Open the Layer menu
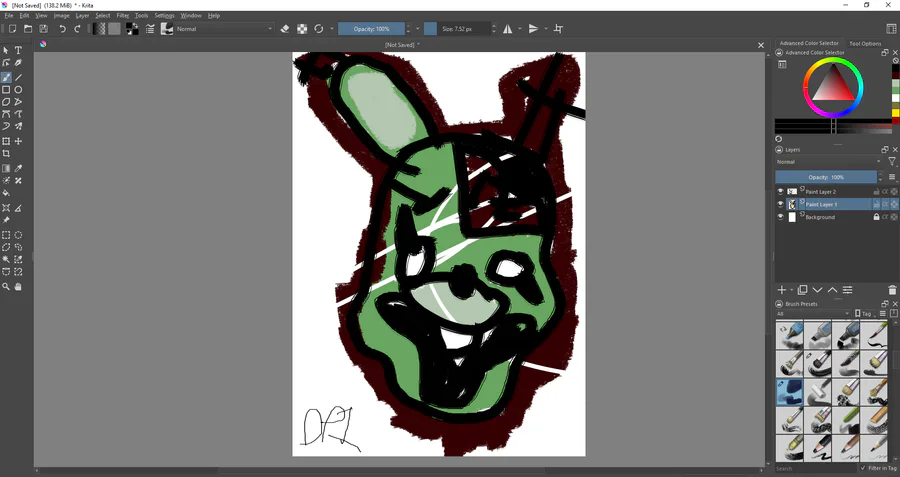 click(x=82, y=15)
